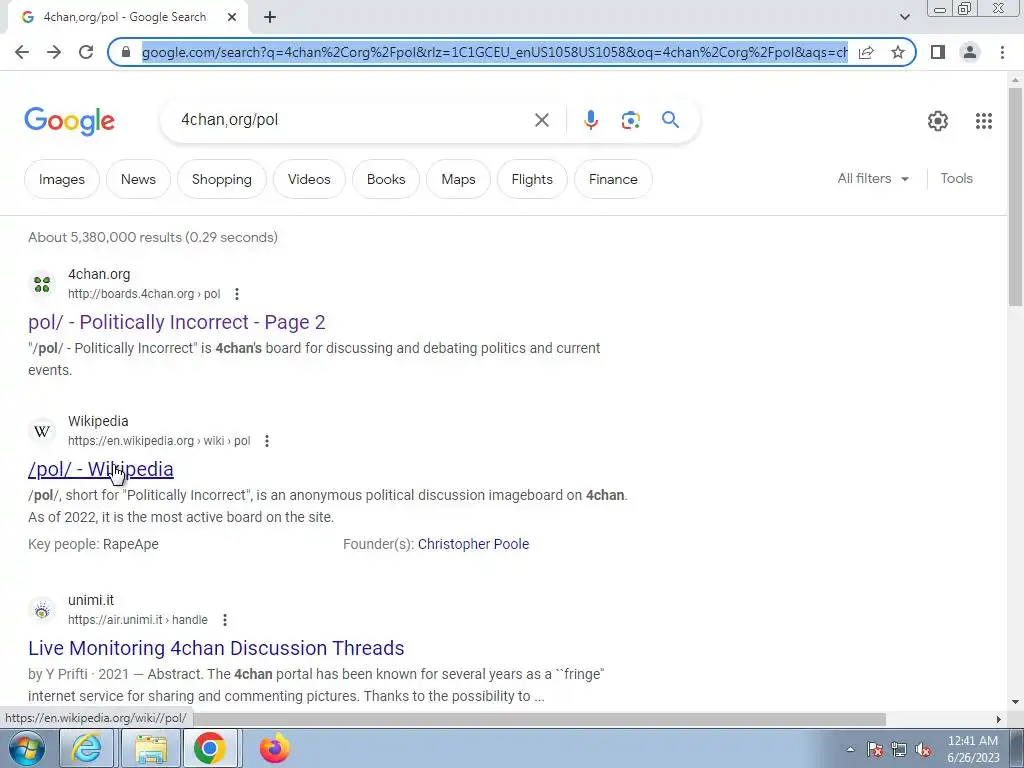
Task: Close the Google Search tab
Action: click(x=232, y=18)
